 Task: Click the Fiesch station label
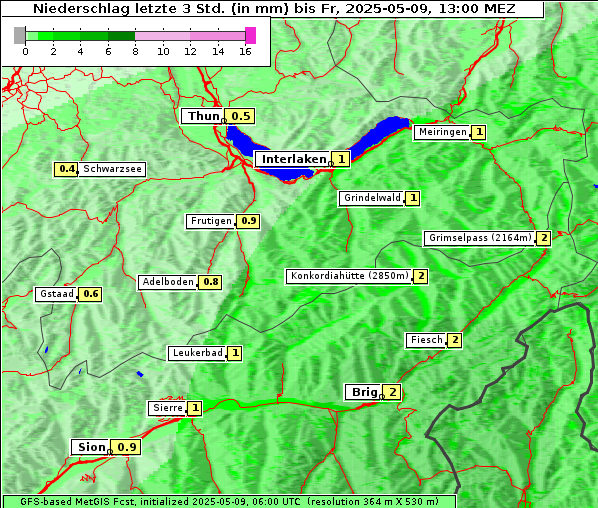click(x=426, y=340)
